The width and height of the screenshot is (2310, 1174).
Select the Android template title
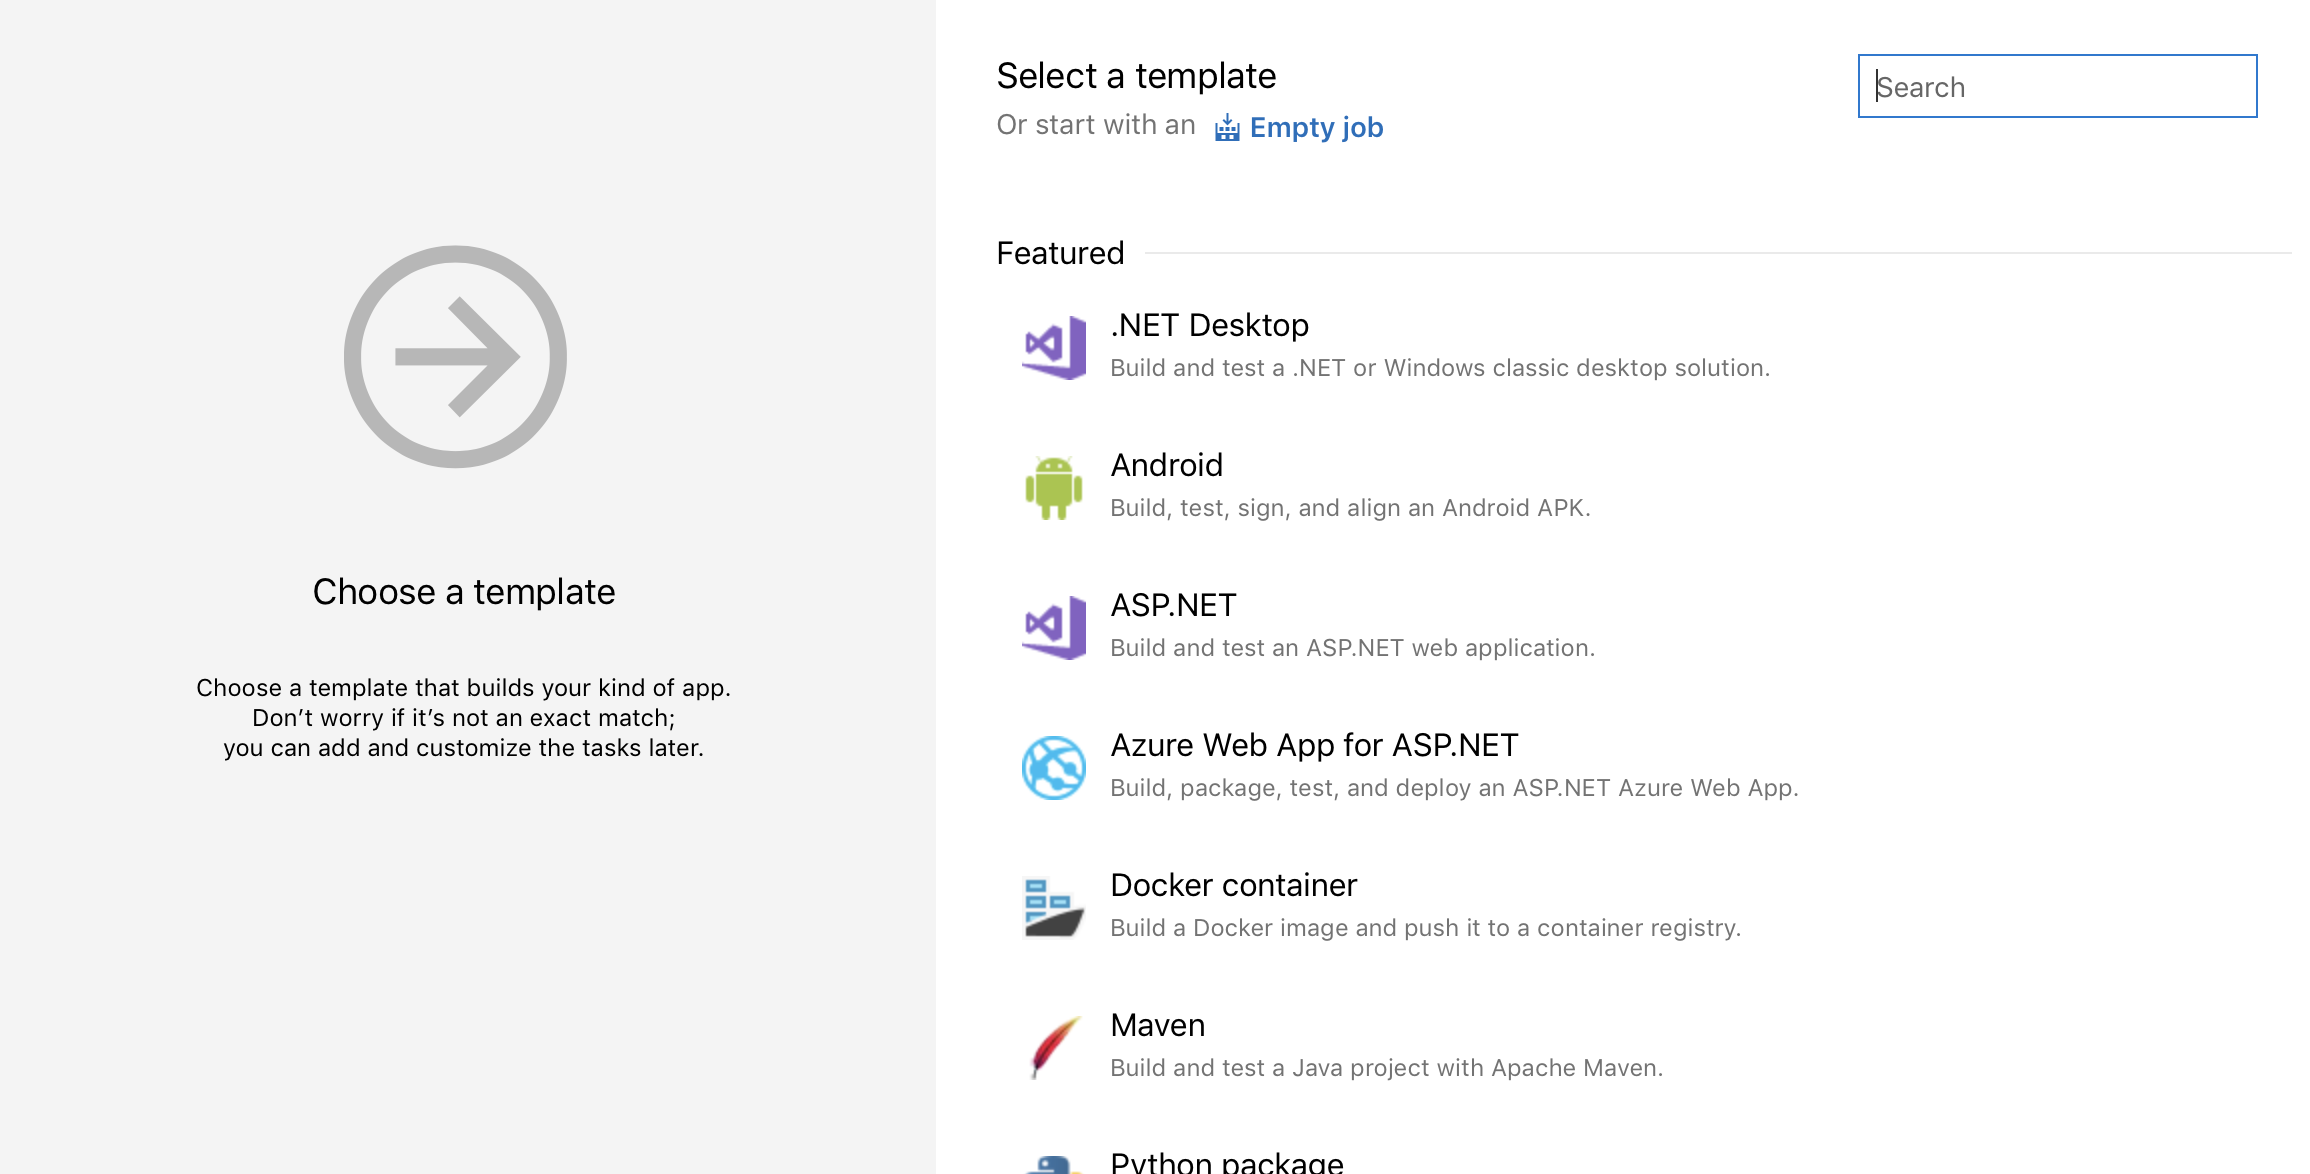coord(1166,465)
